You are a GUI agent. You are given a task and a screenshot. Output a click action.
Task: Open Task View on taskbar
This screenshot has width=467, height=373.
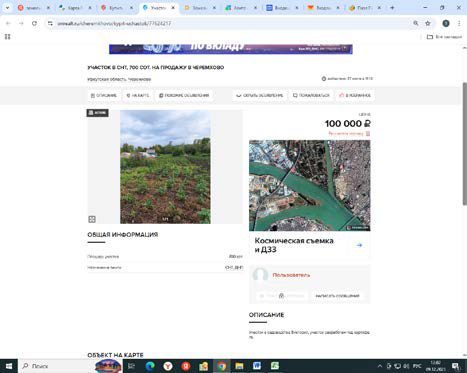pyautogui.click(x=131, y=366)
